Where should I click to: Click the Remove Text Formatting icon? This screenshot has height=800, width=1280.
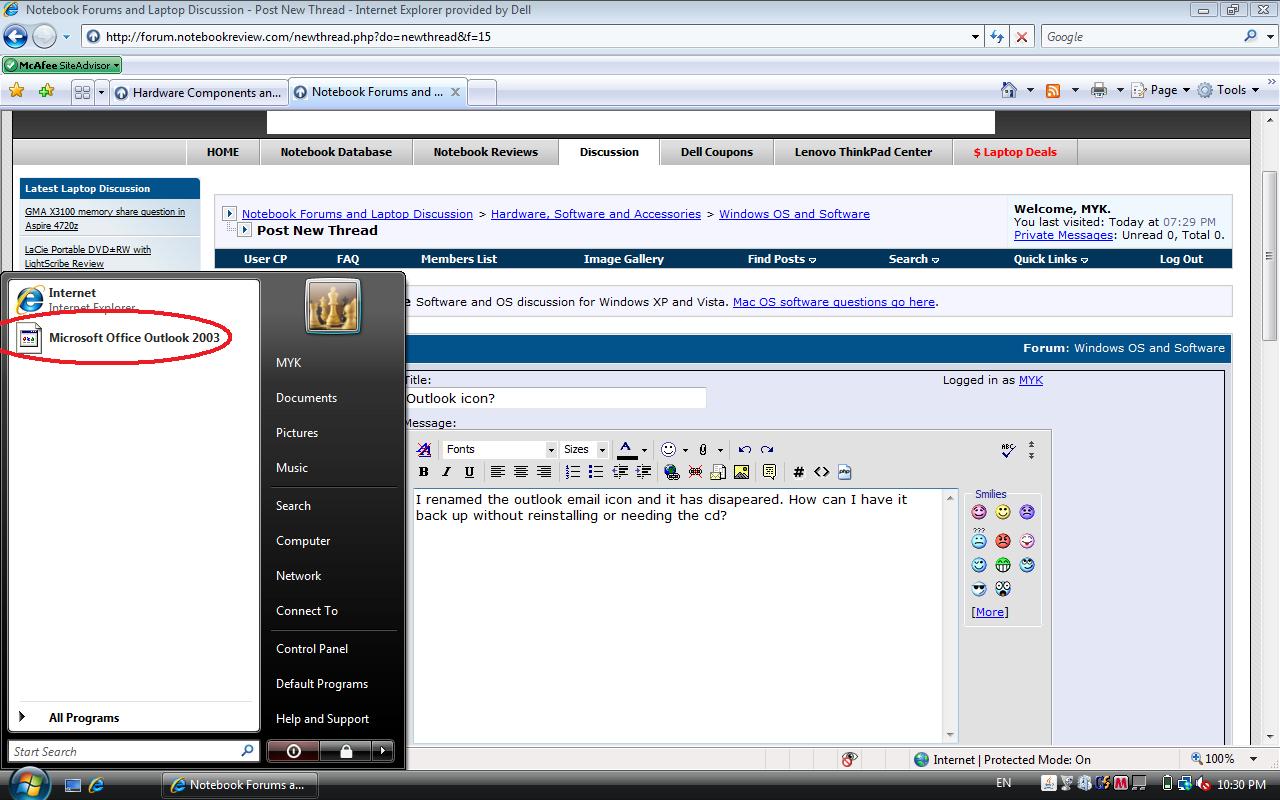point(424,449)
